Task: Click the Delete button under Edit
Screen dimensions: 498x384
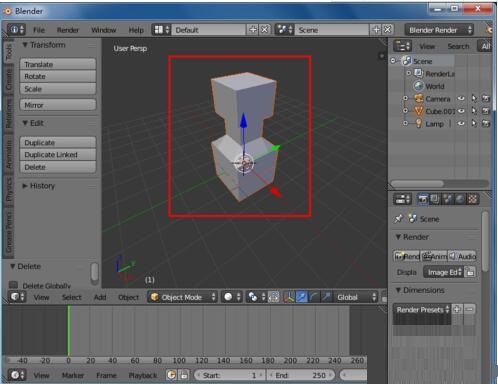Action: coord(58,167)
